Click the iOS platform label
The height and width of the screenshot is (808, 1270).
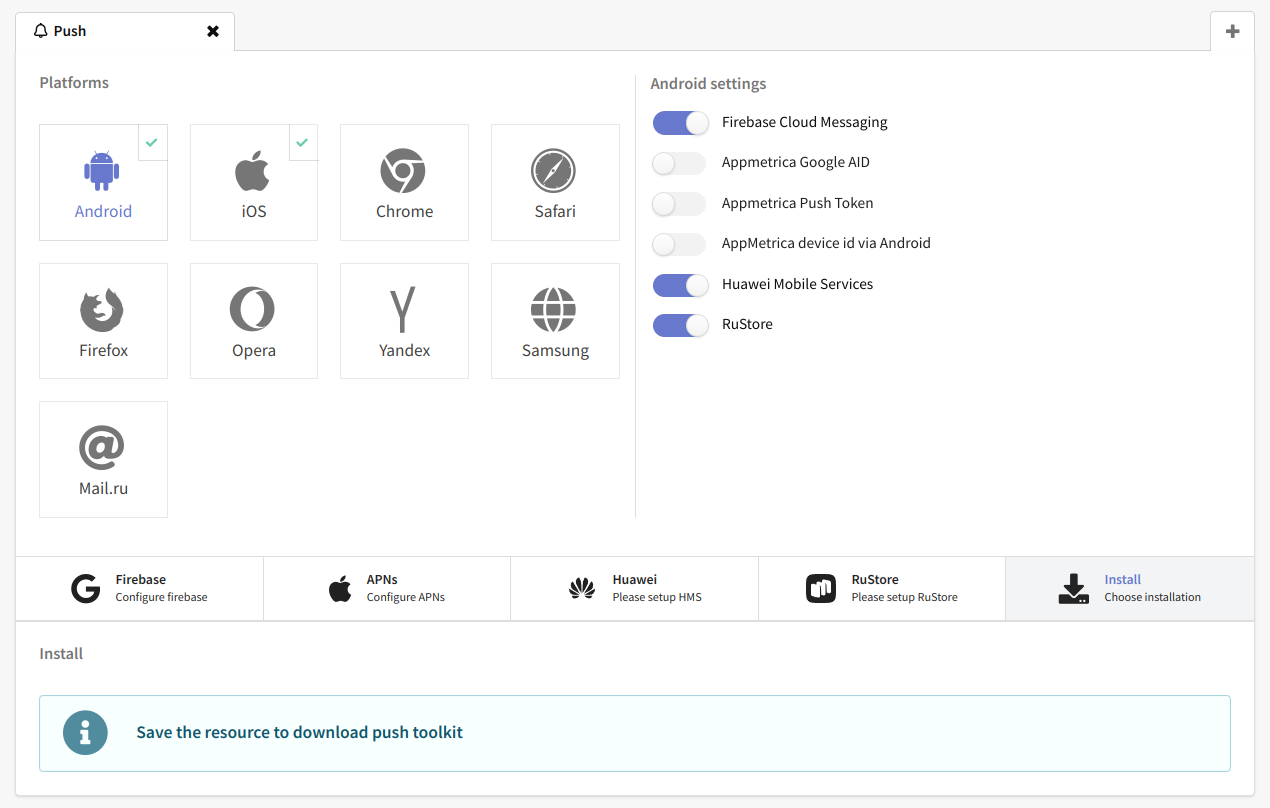(x=254, y=212)
